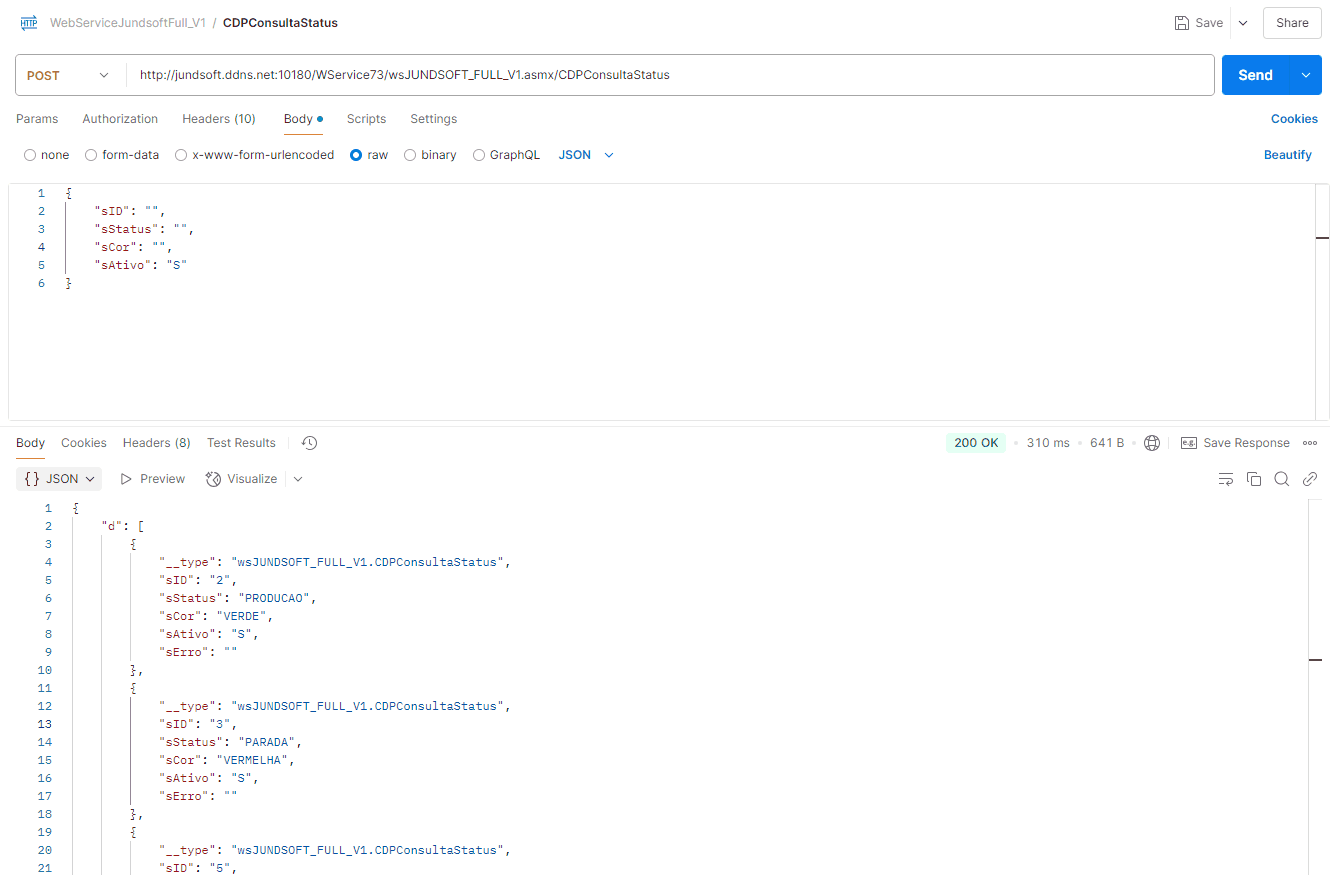View request history using the clock icon
Viewport: 1330px width, 882px height.
point(309,442)
